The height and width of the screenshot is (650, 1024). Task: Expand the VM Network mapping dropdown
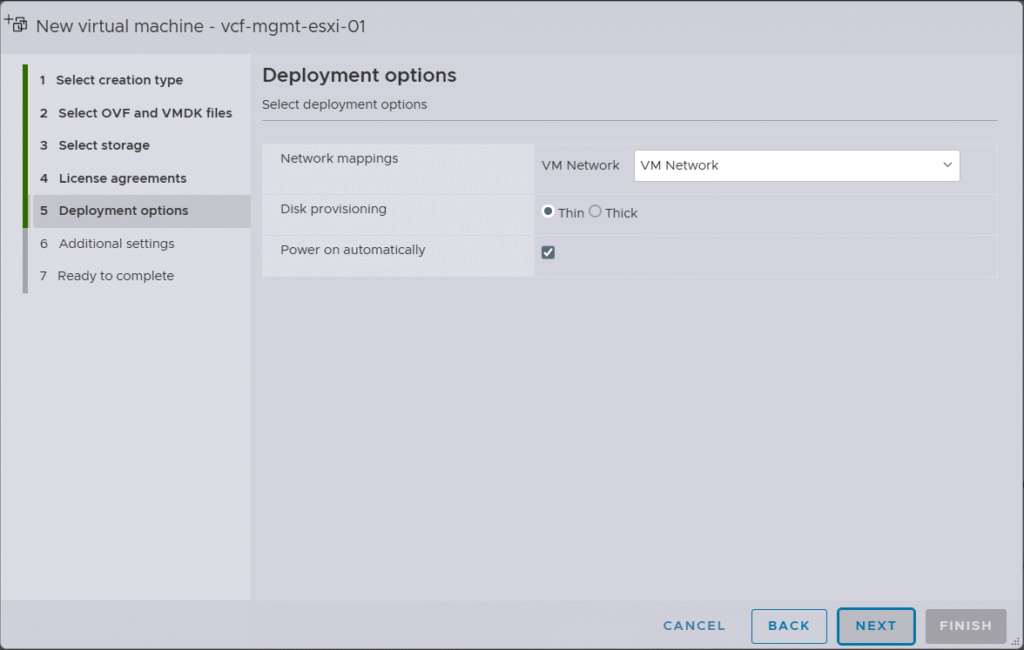[796, 165]
